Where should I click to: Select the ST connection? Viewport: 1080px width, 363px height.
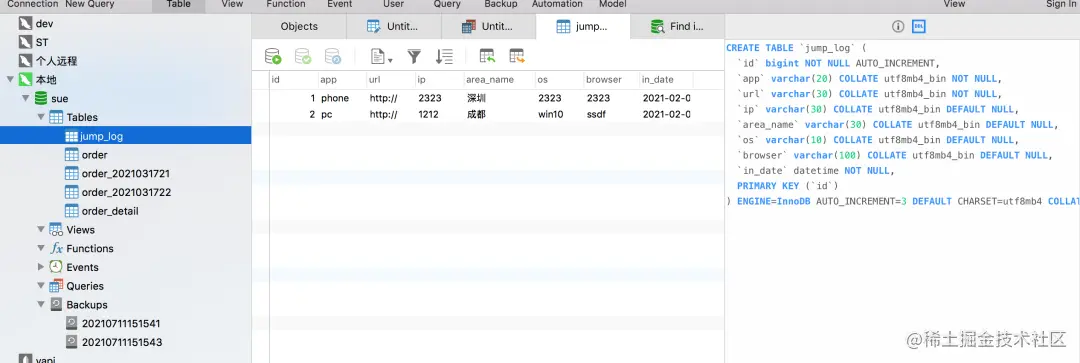[x=42, y=42]
